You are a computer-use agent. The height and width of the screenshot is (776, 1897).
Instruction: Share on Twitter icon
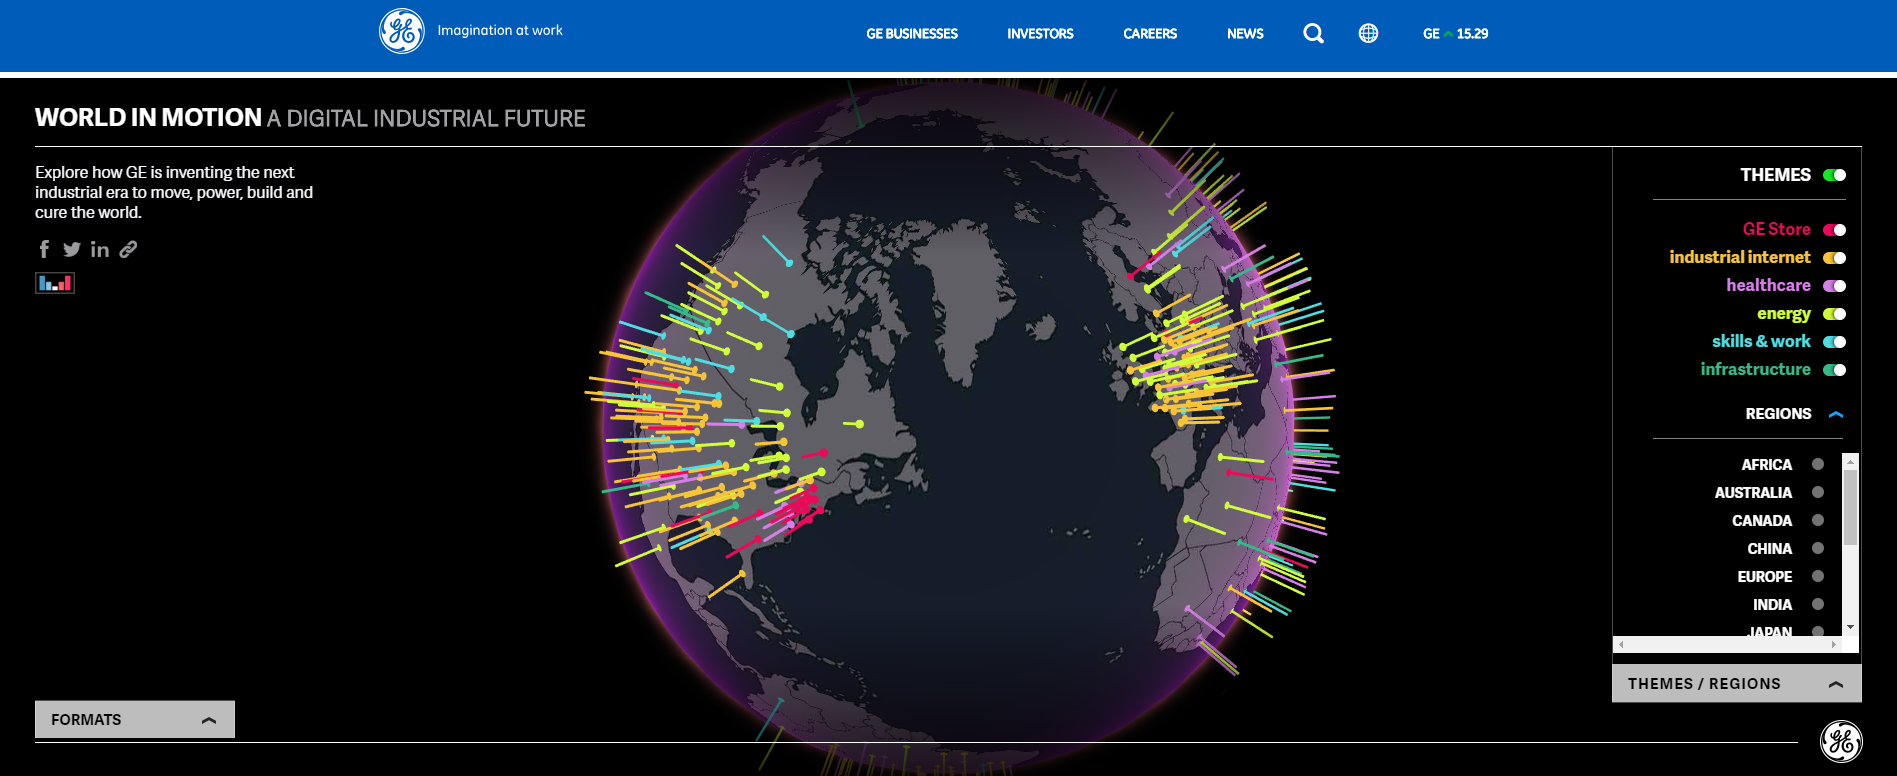pyautogui.click(x=72, y=249)
